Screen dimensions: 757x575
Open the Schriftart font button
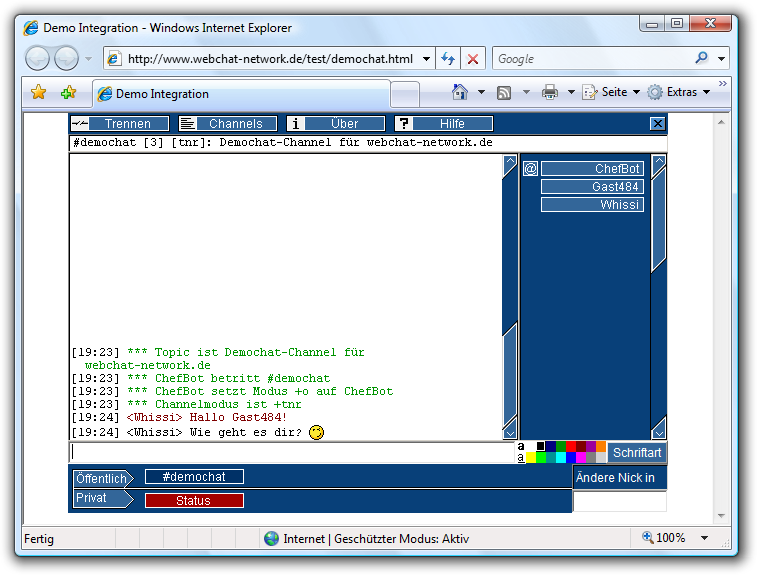coord(636,452)
